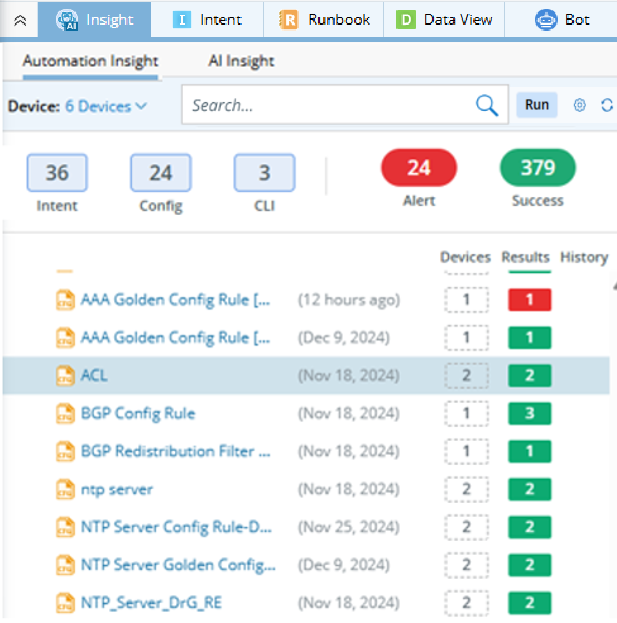Click result badge for NTP Server Config Rule-D
Image resolution: width=617 pixels, height=623 pixels.
[530, 527]
